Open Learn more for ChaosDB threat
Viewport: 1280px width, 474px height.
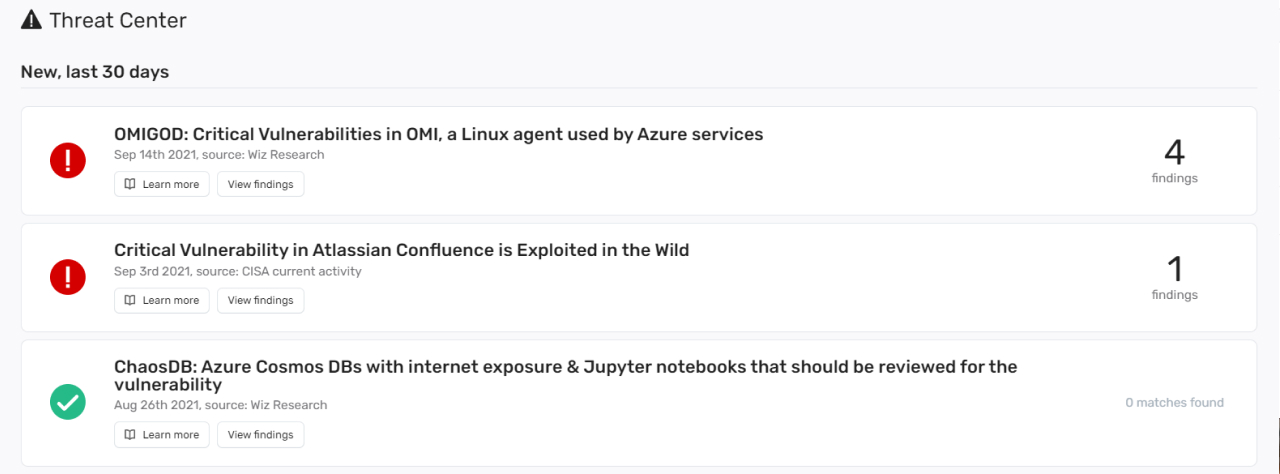(x=162, y=434)
